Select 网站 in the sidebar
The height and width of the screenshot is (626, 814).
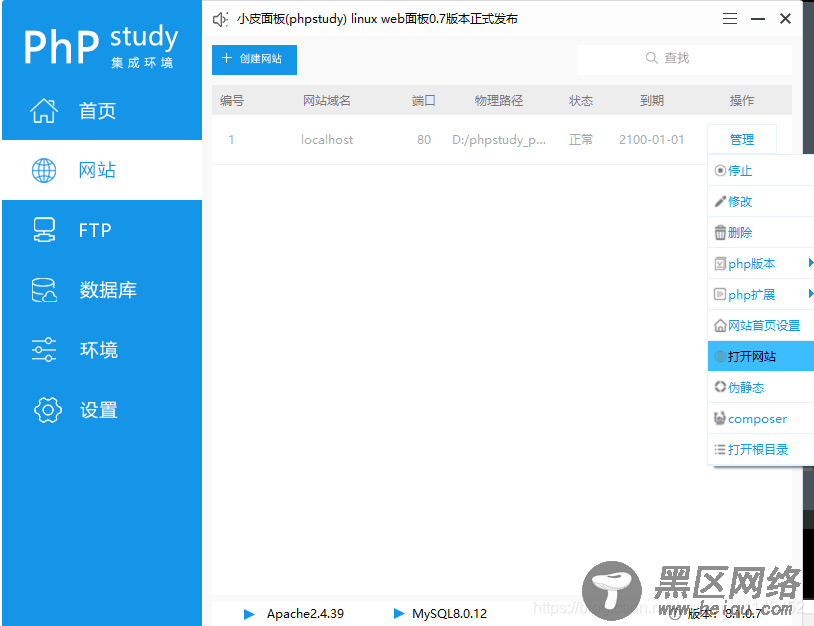coord(102,170)
